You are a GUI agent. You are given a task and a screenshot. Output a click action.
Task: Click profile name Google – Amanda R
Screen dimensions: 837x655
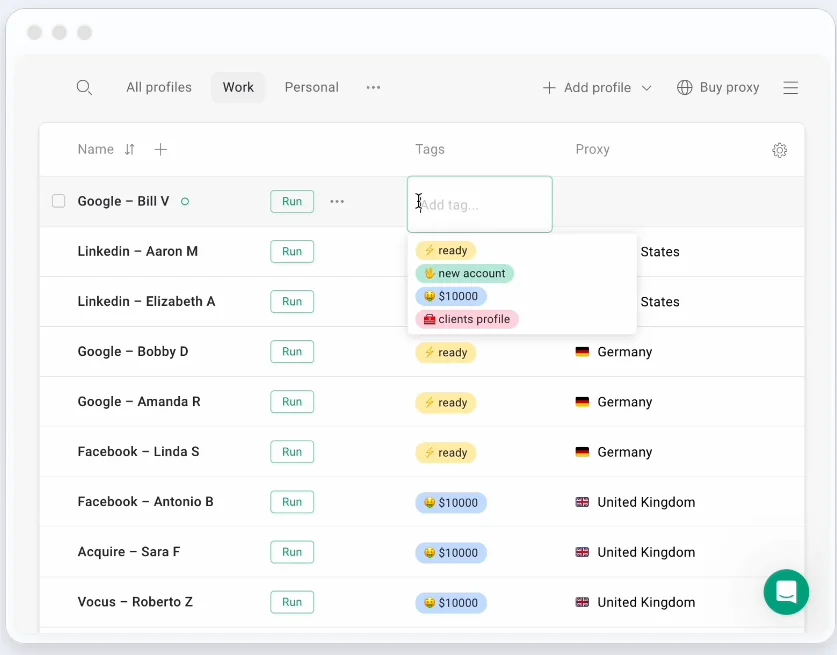click(139, 402)
